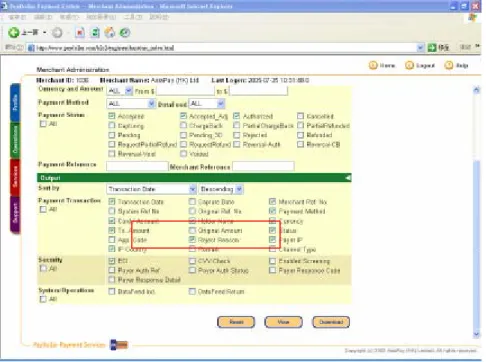Collapse the Output section arrow icon
This screenshot has height=362, width=486.
(348, 178)
